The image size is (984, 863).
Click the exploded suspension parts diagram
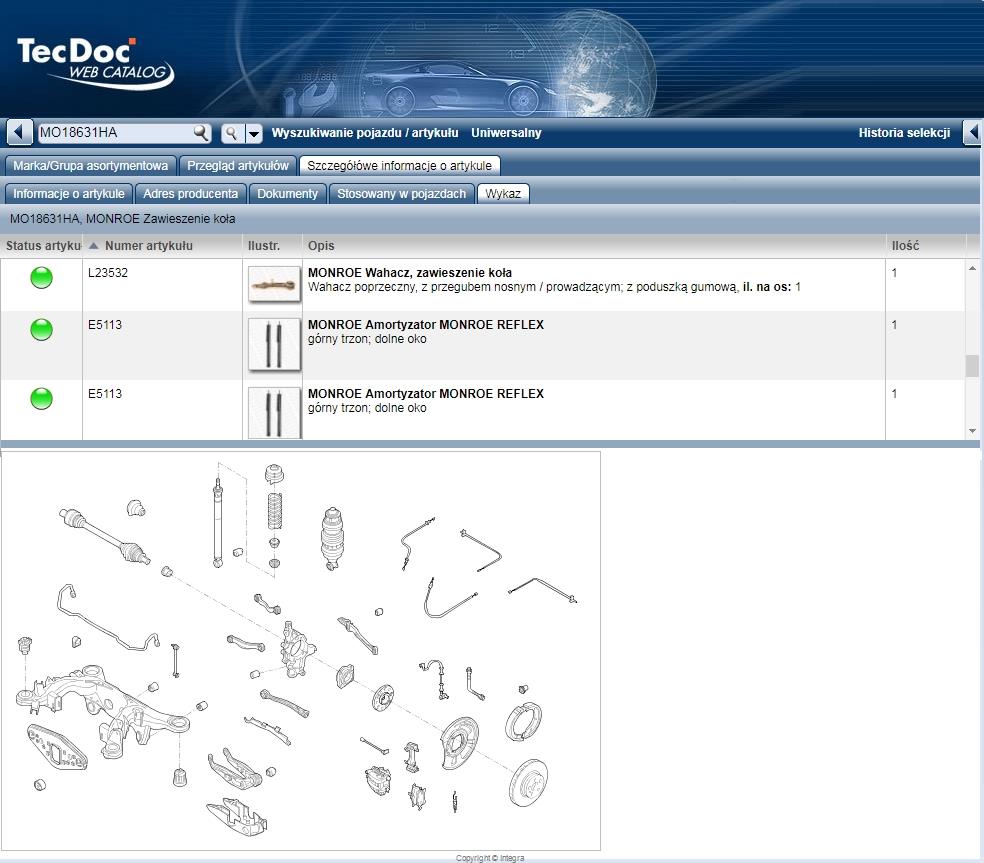point(301,651)
